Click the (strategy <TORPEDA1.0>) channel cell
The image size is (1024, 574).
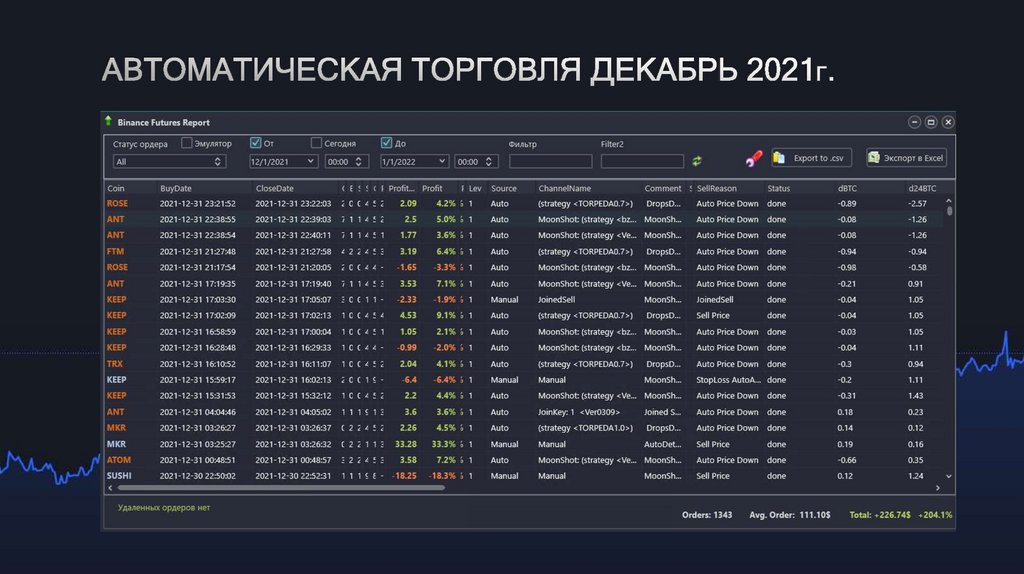coord(585,428)
